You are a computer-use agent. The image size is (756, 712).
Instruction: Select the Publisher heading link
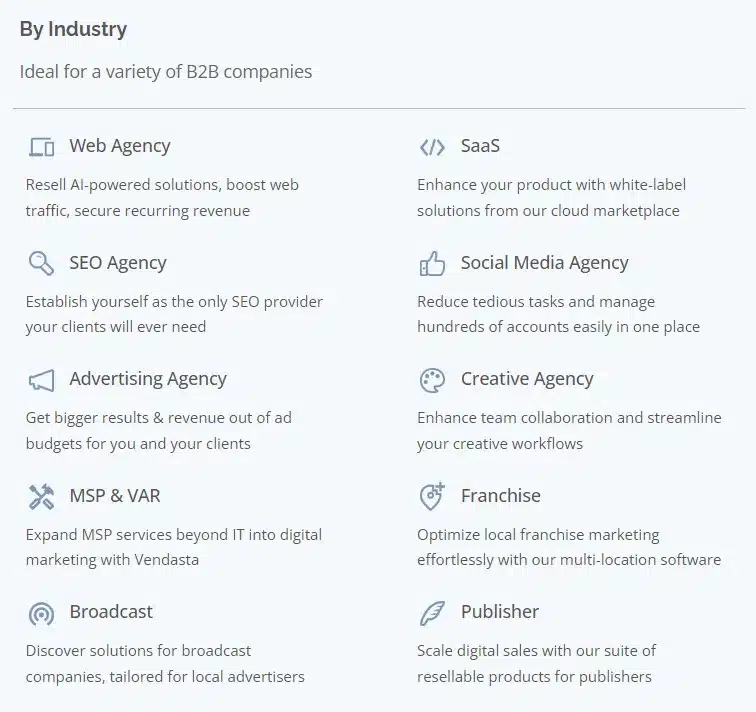click(499, 611)
